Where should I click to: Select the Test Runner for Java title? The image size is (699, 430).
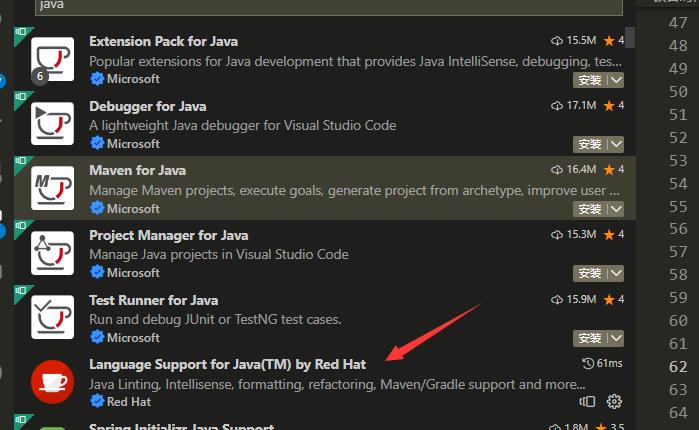click(x=153, y=300)
